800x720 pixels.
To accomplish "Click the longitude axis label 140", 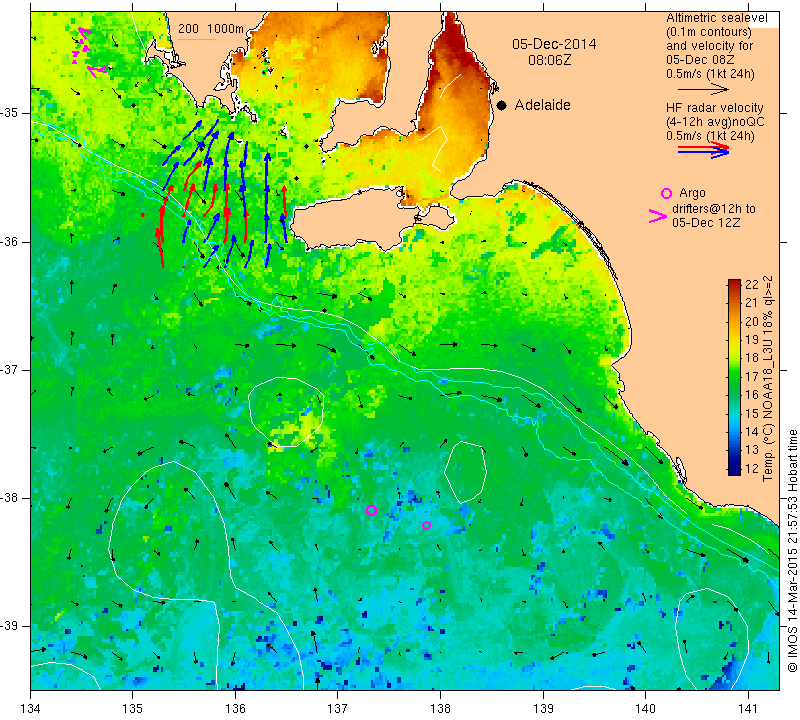I will 645,708.
